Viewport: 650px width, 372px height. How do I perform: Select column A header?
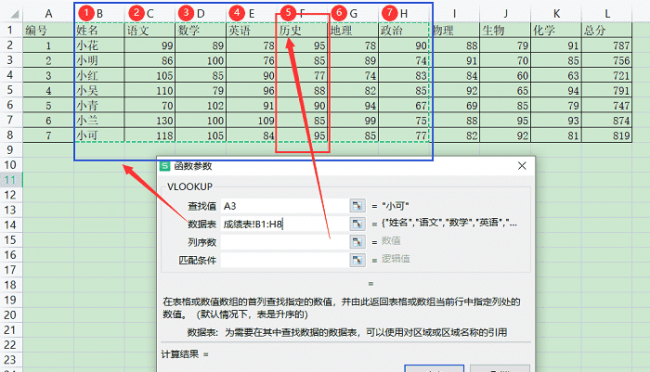click(x=49, y=14)
